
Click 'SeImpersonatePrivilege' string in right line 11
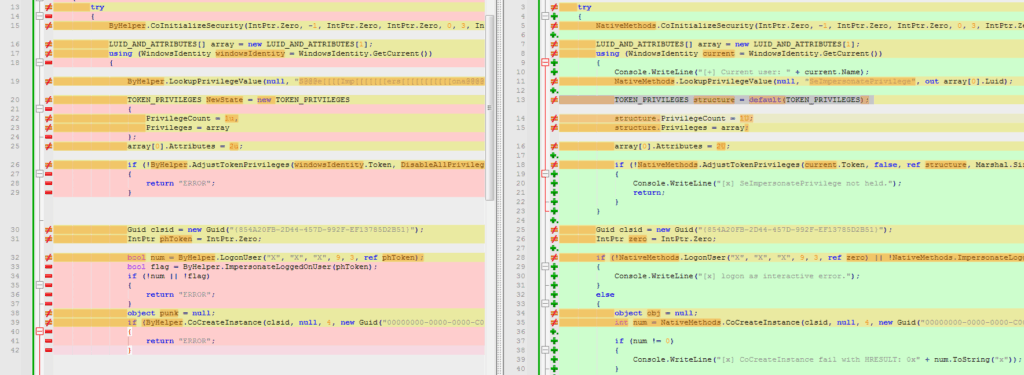click(861, 82)
